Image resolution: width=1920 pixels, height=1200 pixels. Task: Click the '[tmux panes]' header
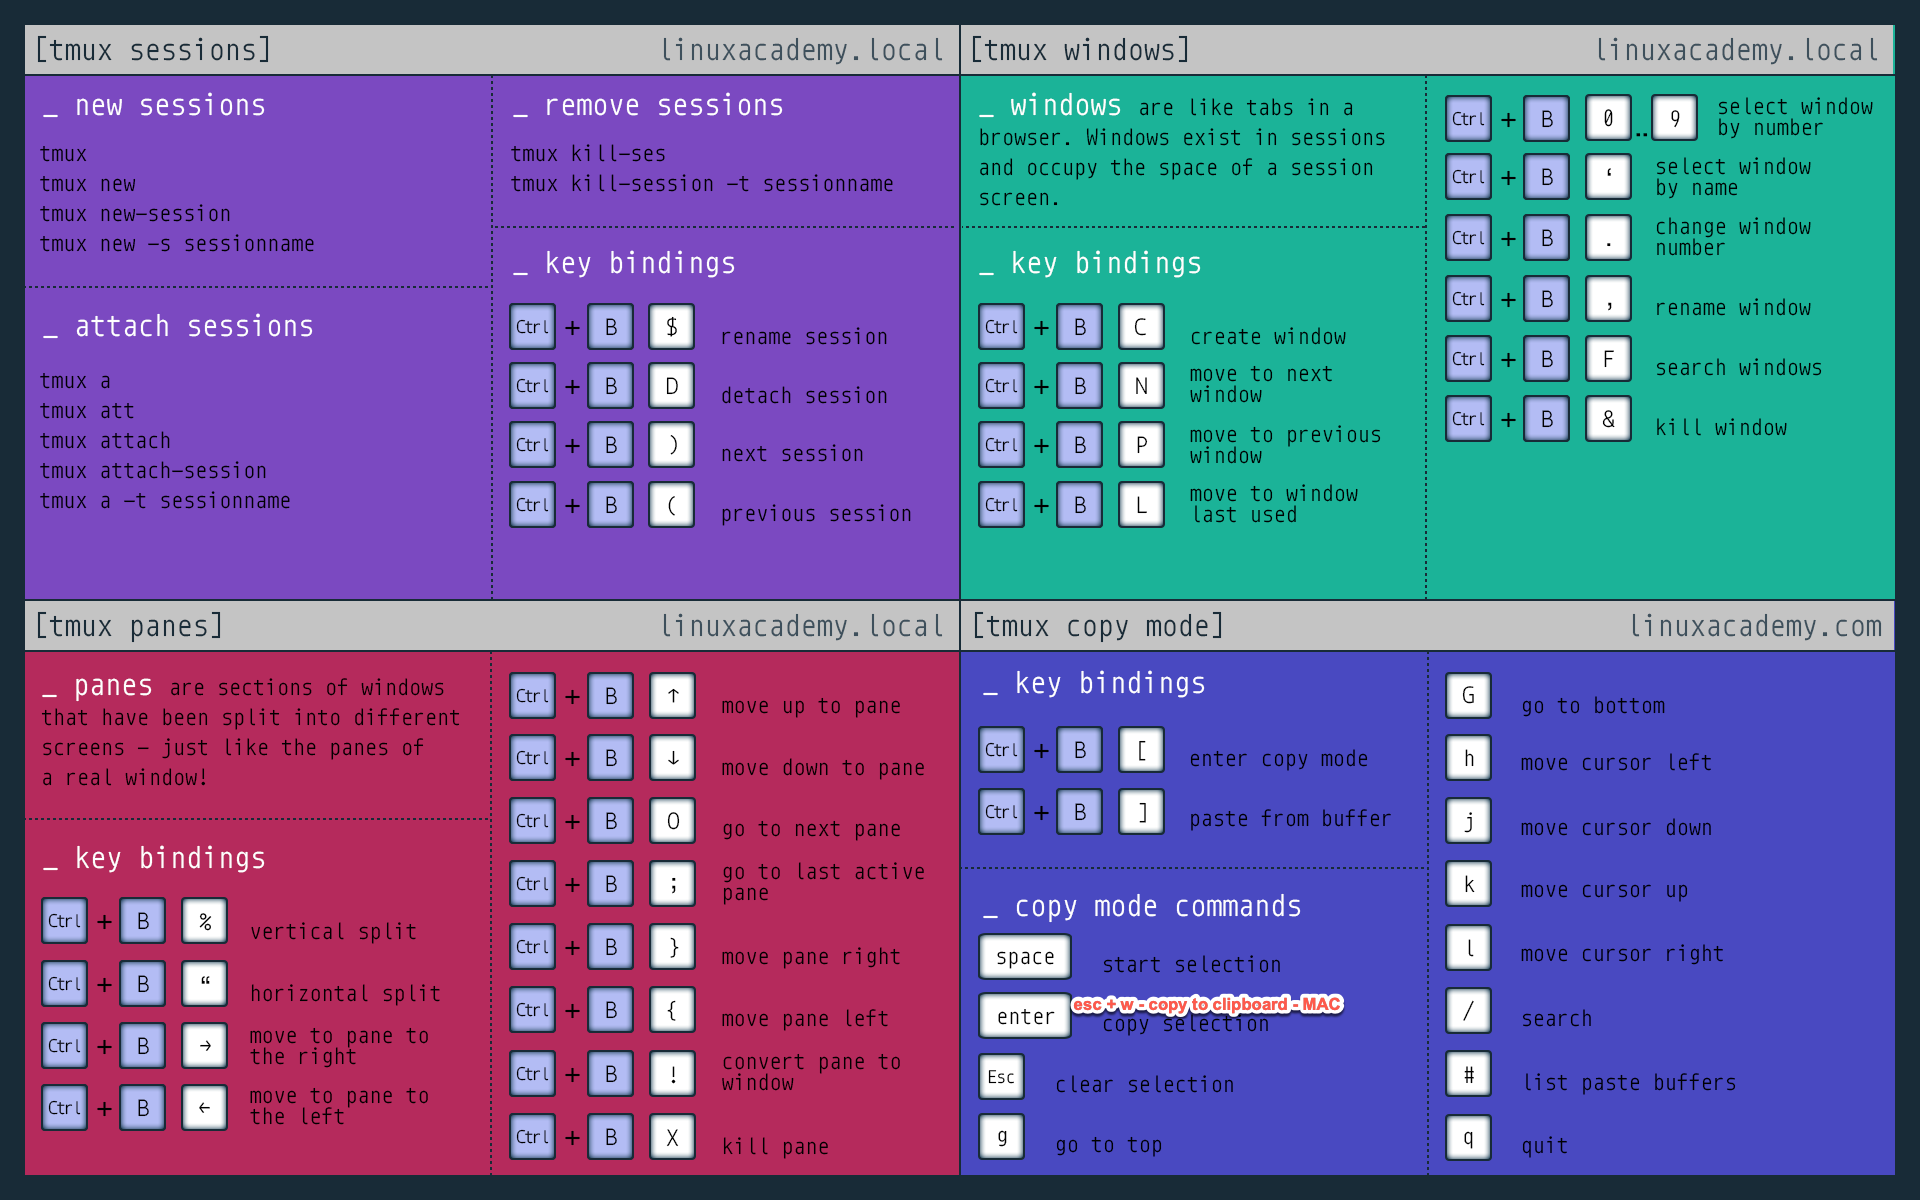[129, 626]
